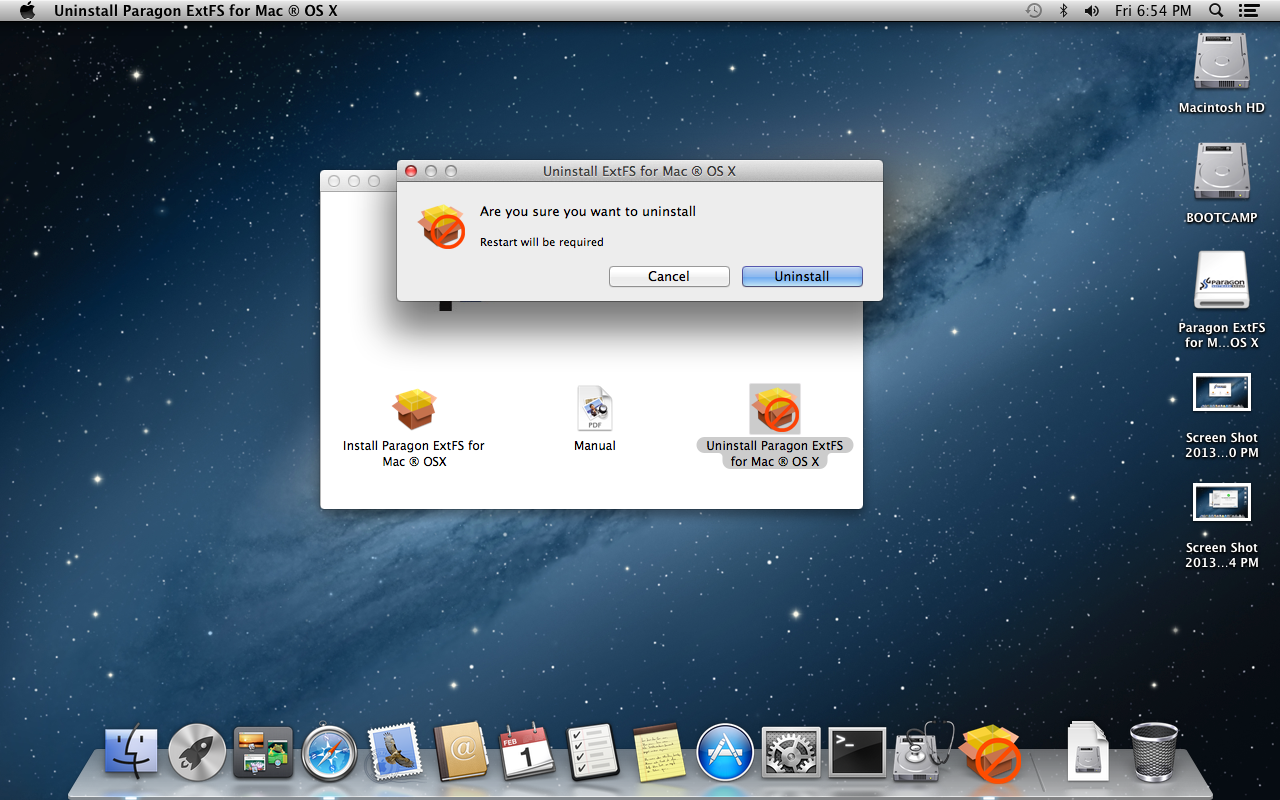
Task: Open Notes in the Dock
Action: (659, 752)
